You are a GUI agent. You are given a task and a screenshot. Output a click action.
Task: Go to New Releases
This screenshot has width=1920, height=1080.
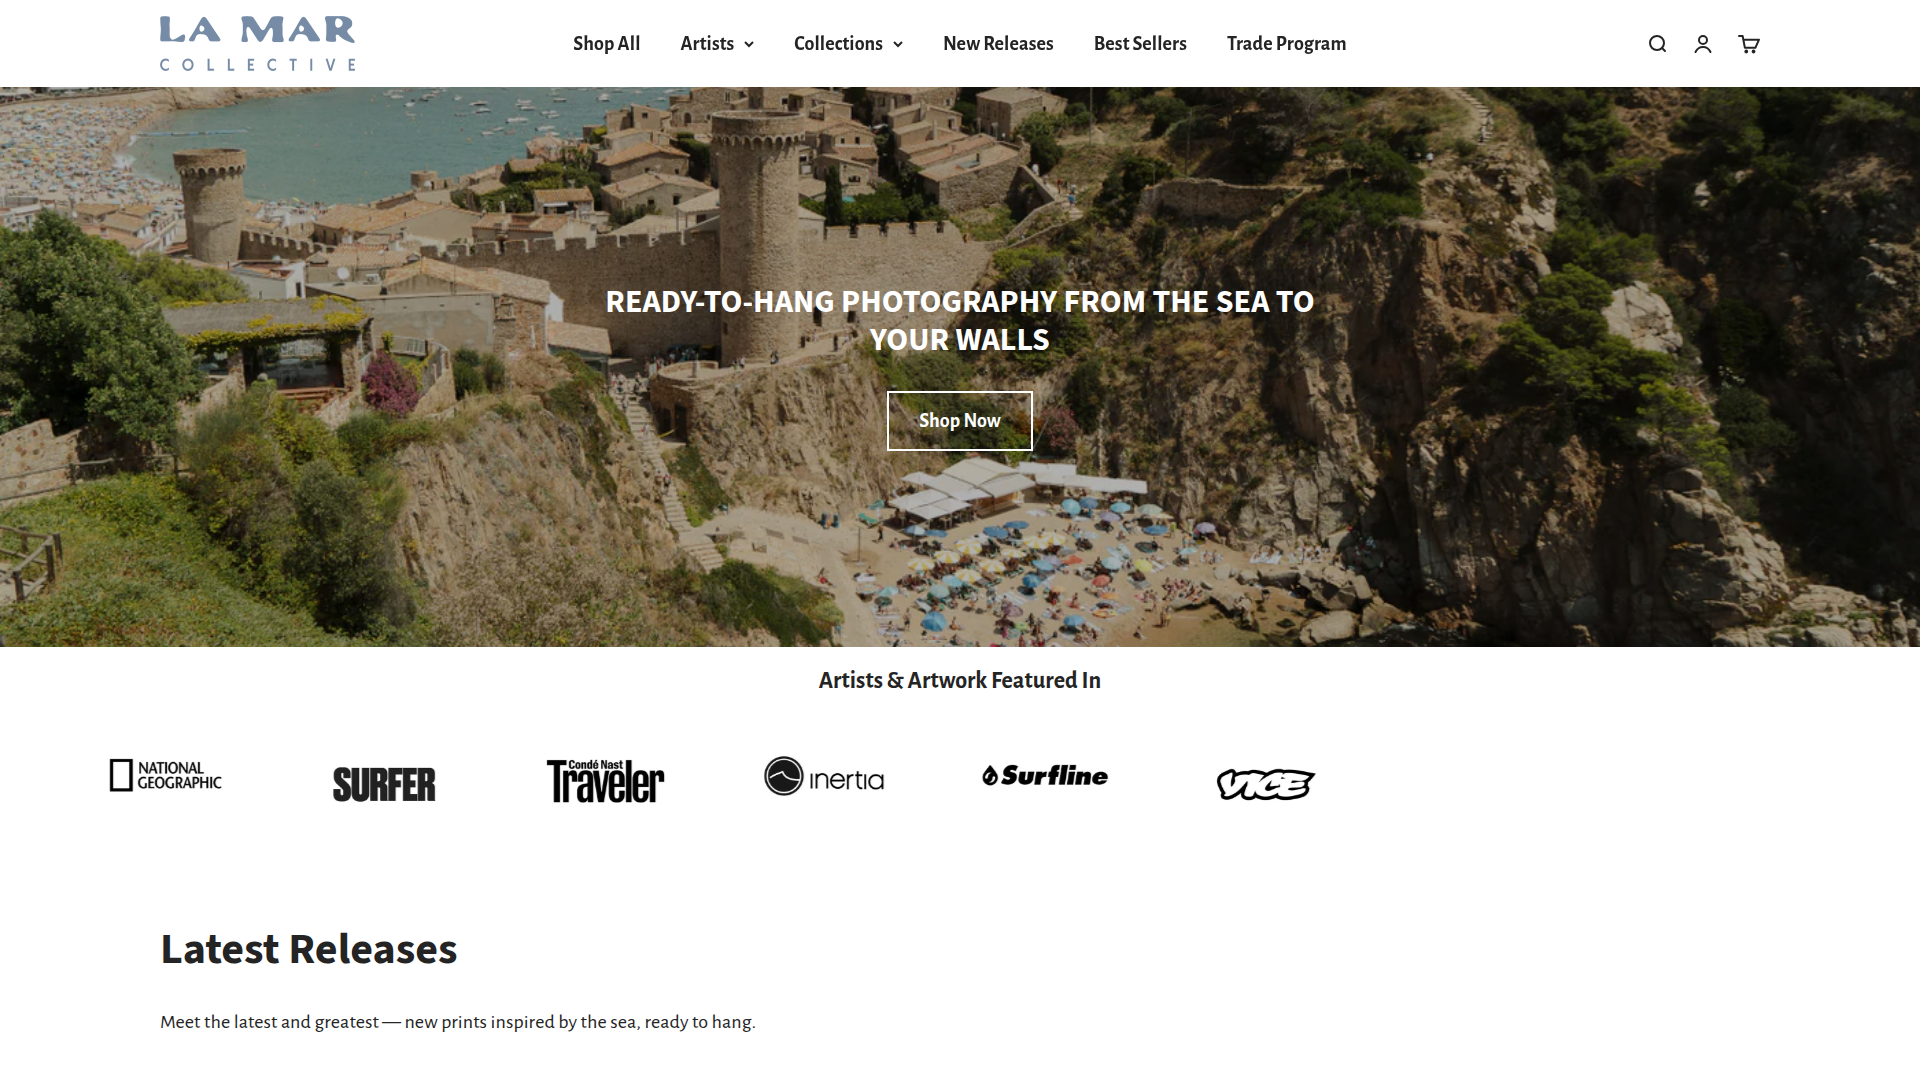tap(998, 44)
